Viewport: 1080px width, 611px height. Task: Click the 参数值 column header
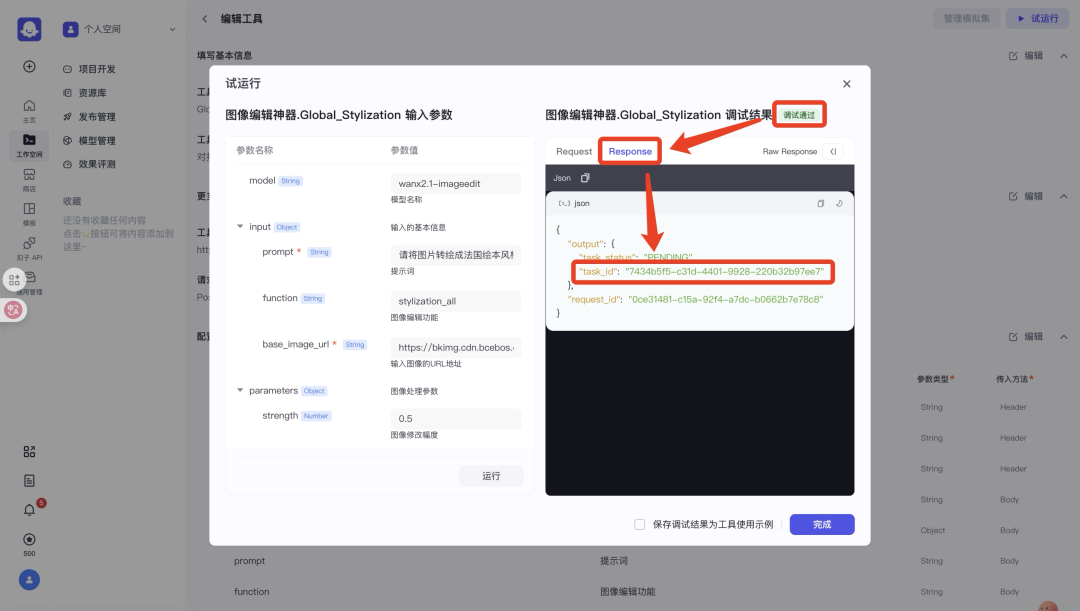404,150
